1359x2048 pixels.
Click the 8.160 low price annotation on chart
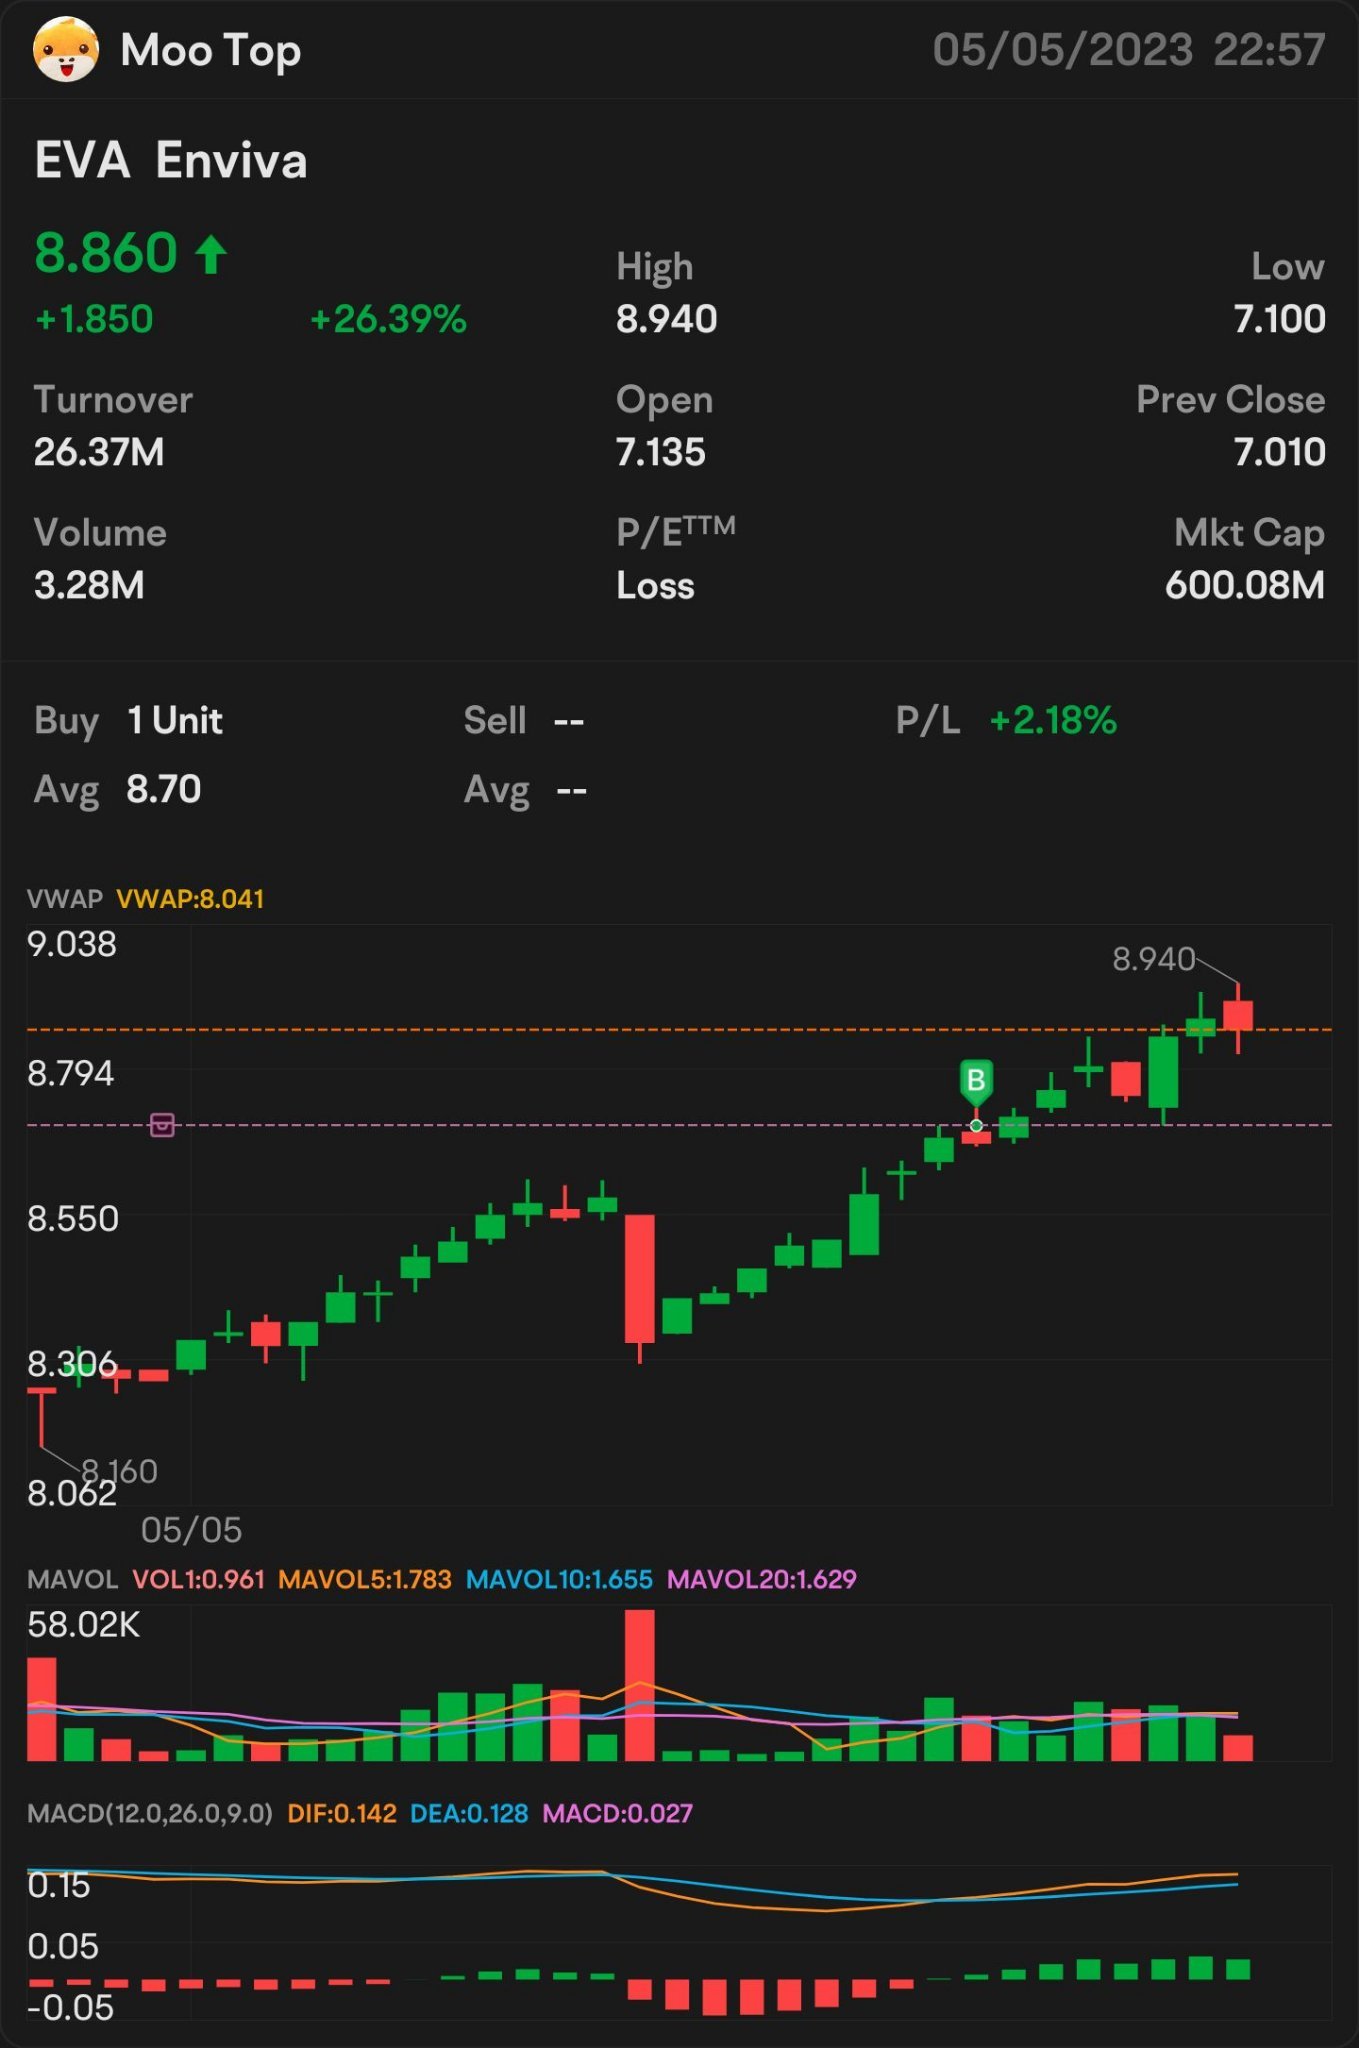coord(119,1471)
